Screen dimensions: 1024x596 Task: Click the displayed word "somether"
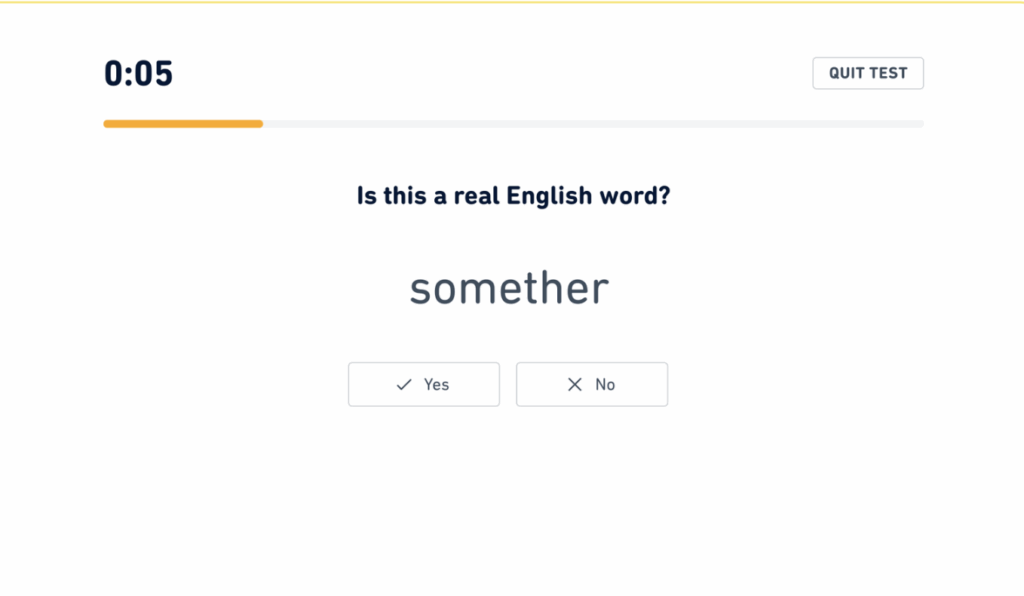pos(509,289)
